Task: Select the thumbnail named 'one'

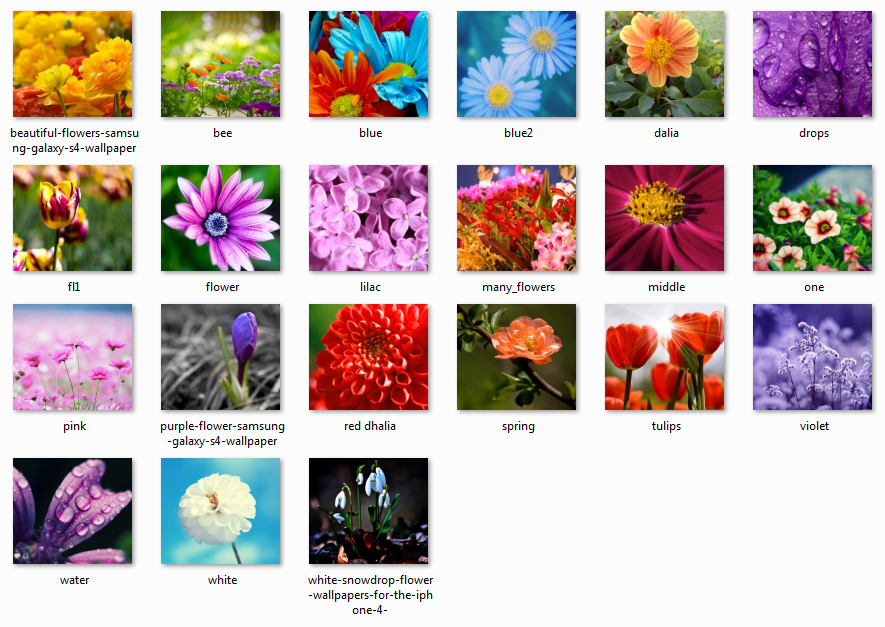Action: 812,219
